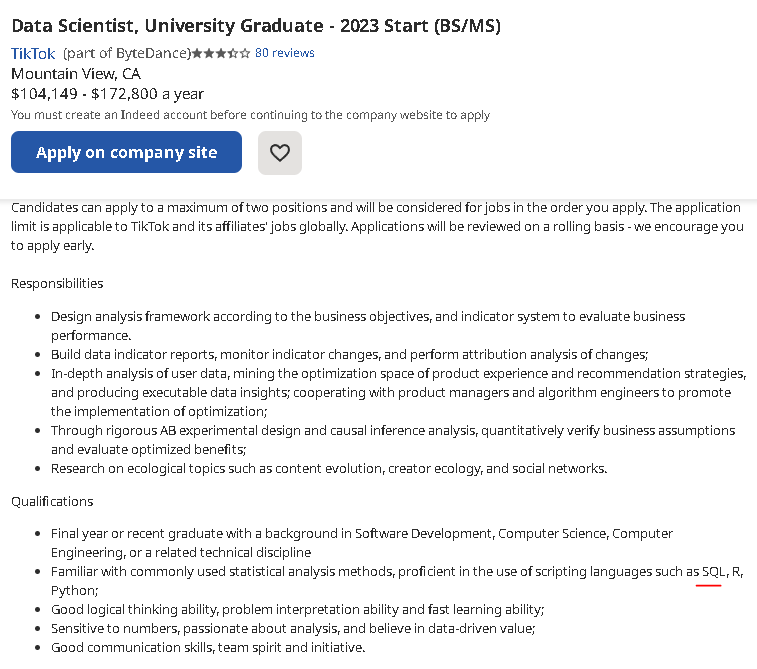The width and height of the screenshot is (757, 669).
Task: Click the $104,149 - $172,800 salary text
Action: click(x=107, y=94)
